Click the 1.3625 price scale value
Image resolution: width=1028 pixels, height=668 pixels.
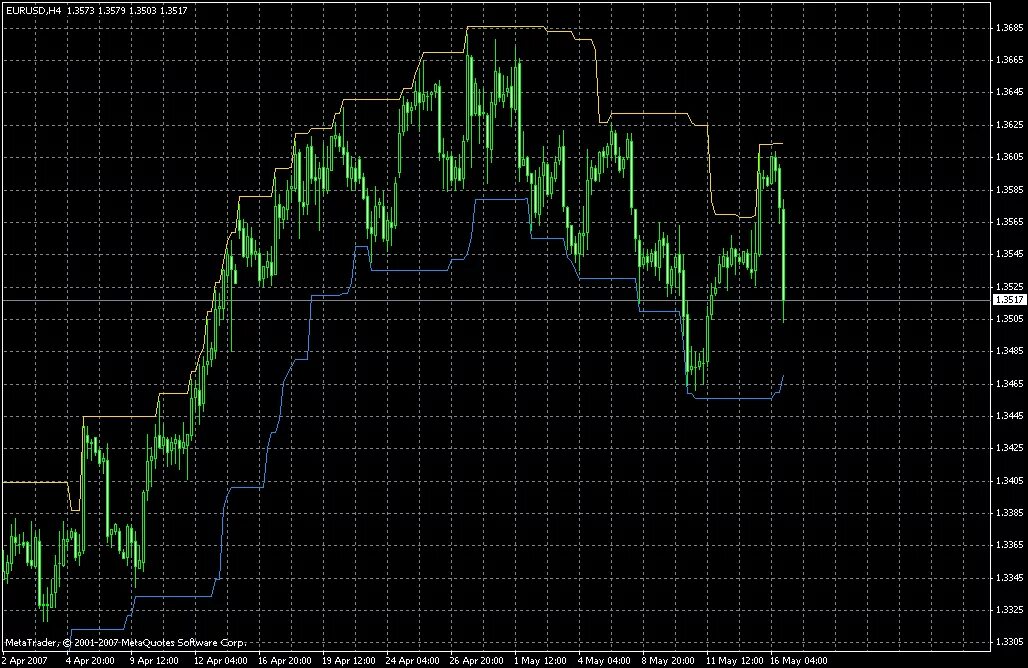(1009, 125)
